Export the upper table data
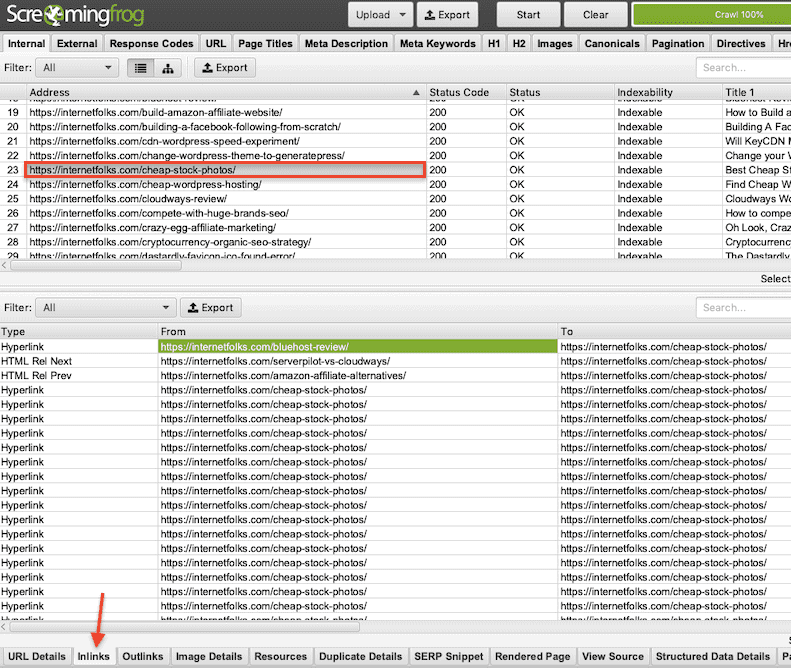The height and width of the screenshot is (668, 791). [x=225, y=68]
